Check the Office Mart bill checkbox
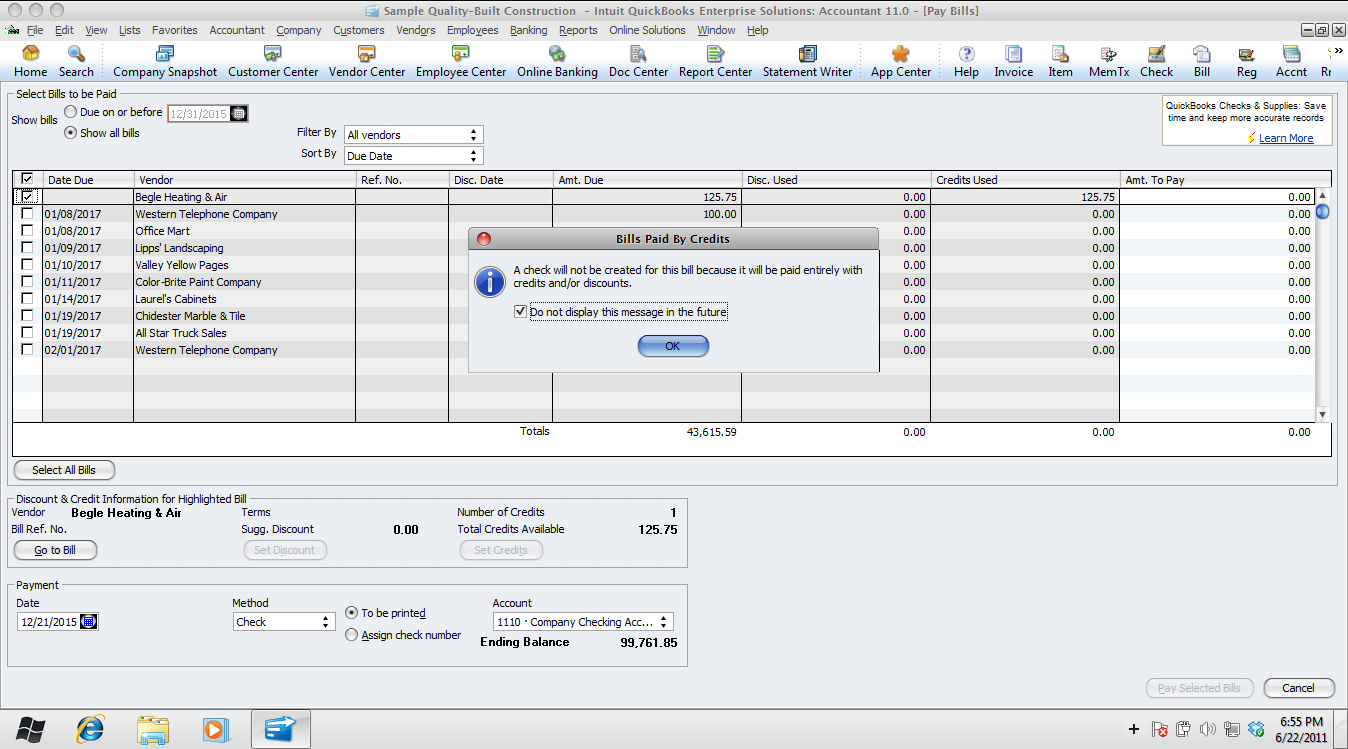 coord(27,231)
